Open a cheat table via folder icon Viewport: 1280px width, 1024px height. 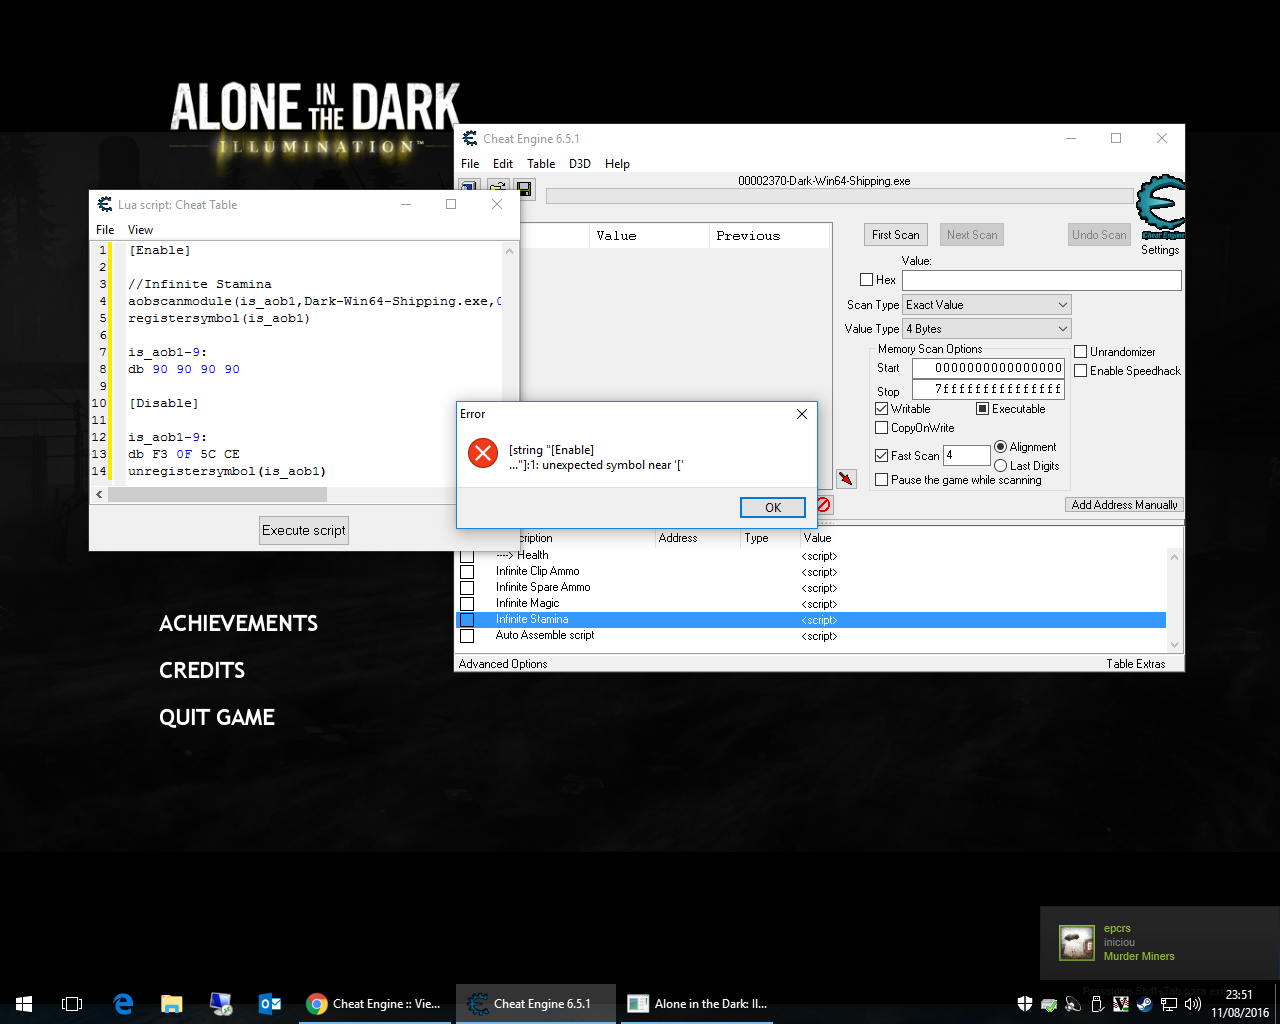click(498, 188)
